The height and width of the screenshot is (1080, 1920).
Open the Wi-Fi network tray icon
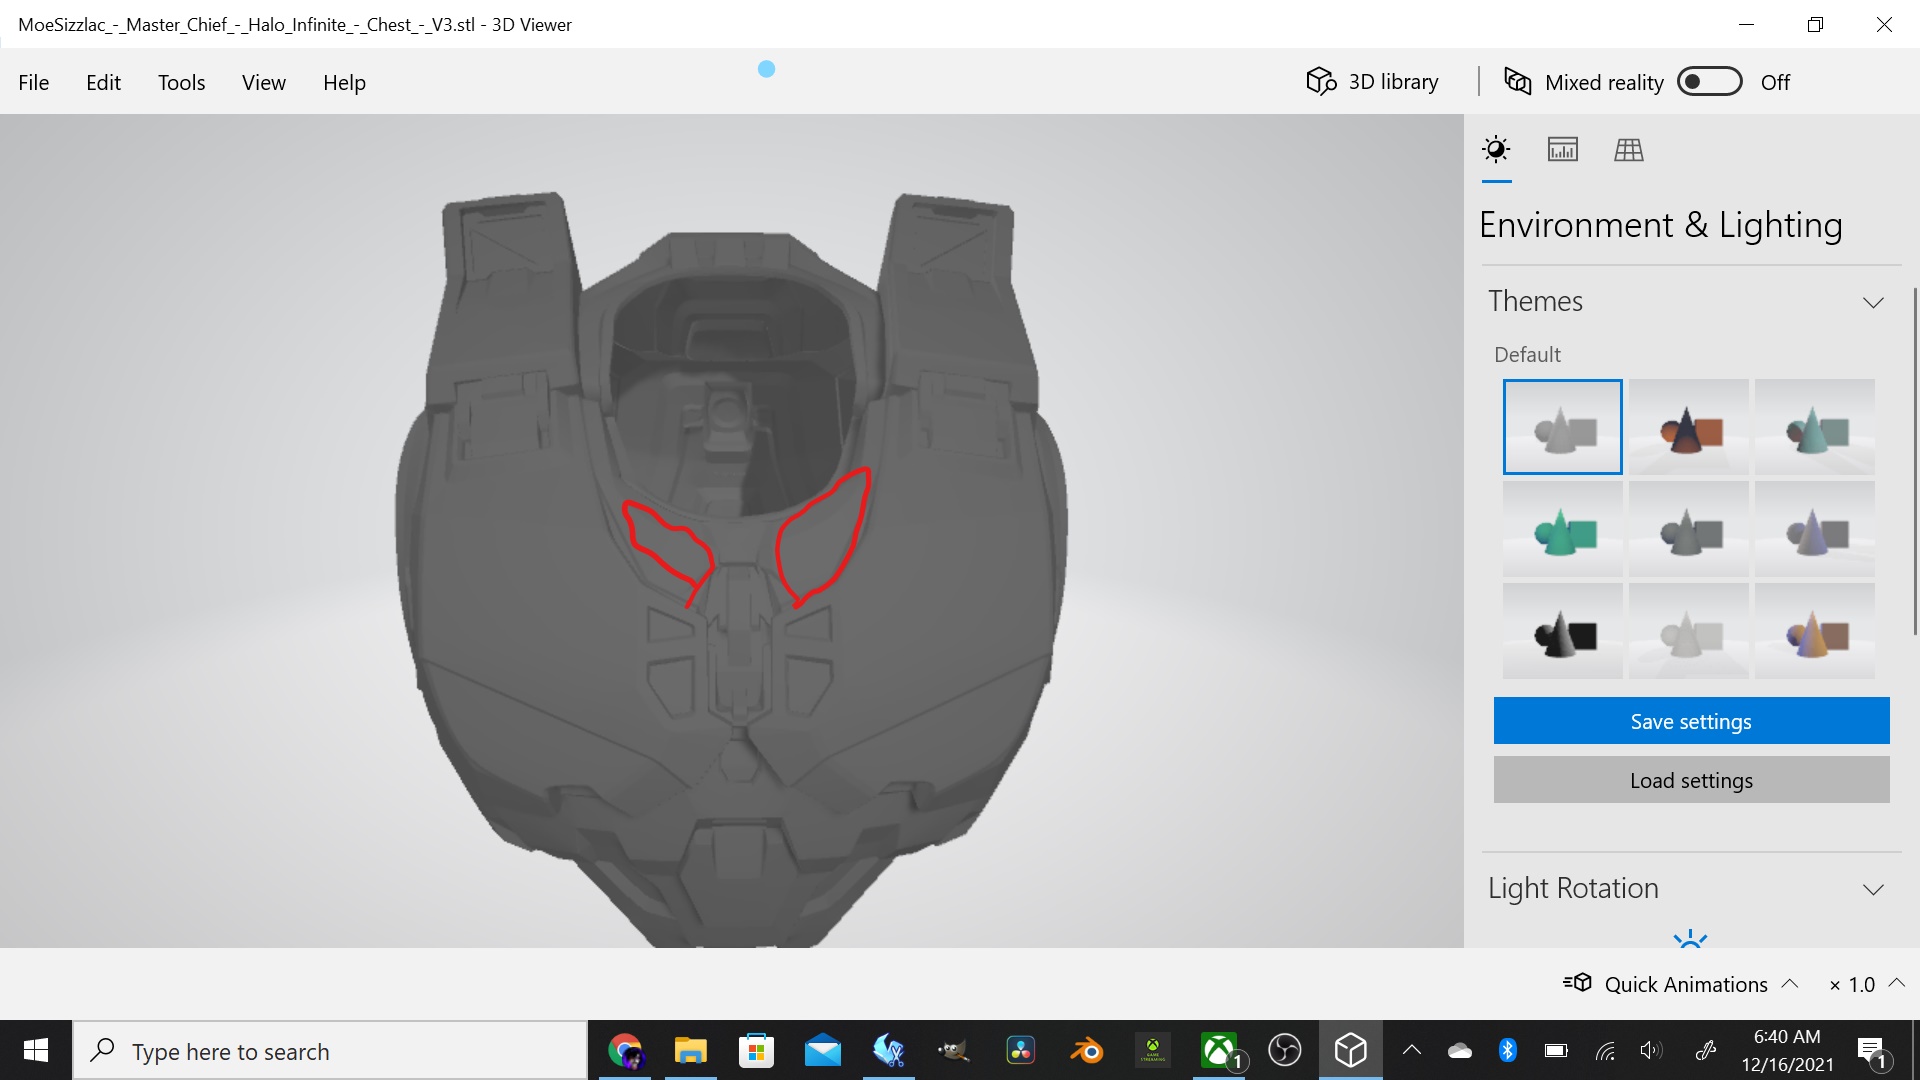point(1605,1050)
